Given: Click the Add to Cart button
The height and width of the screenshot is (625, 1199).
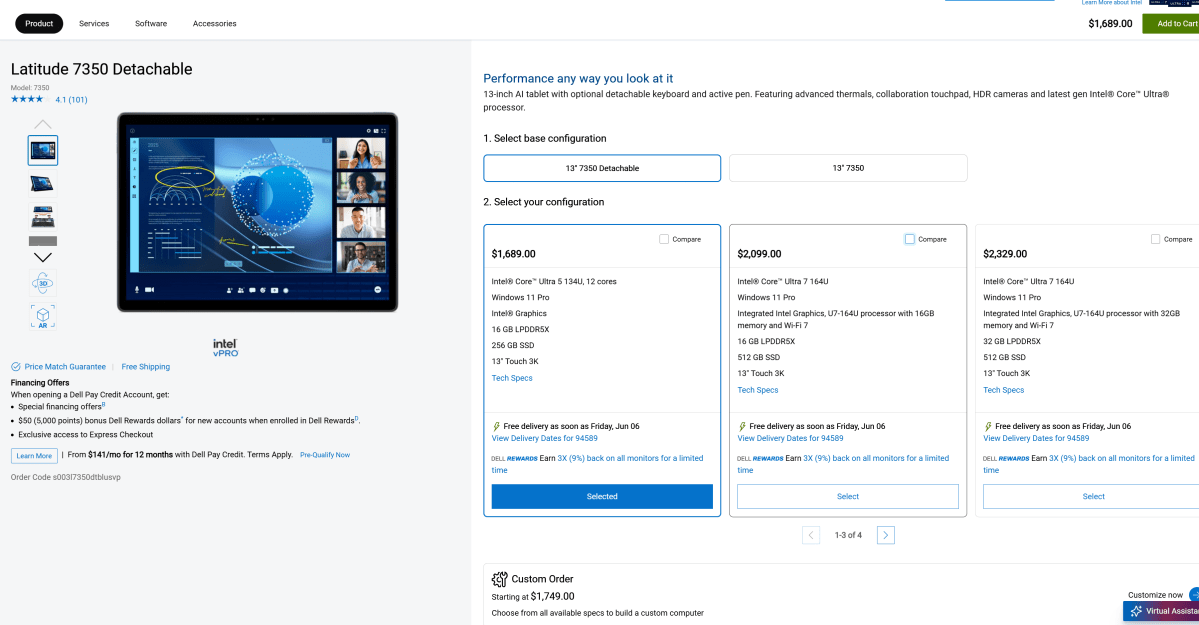Looking at the screenshot, I should [x=1172, y=23].
